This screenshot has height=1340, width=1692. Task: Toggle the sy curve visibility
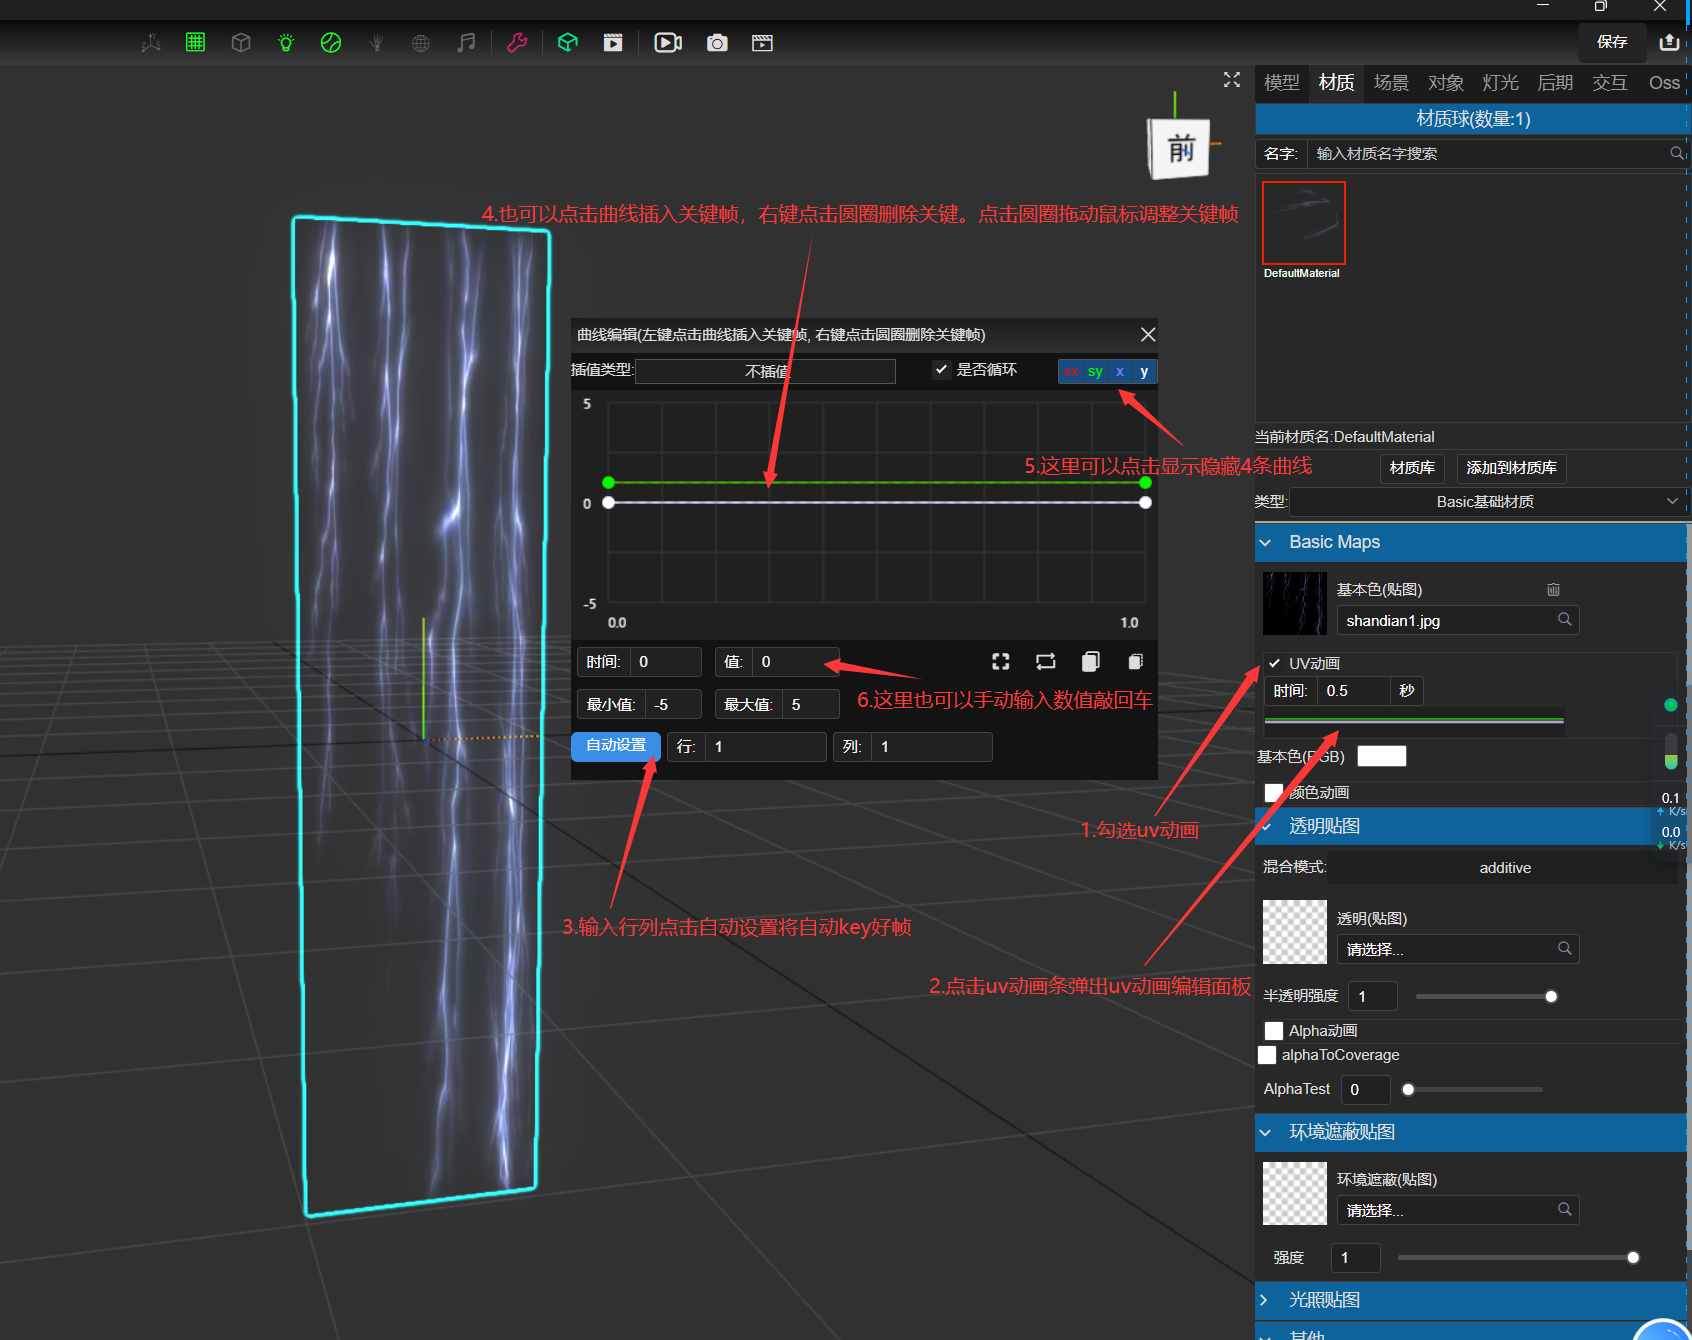click(1095, 371)
